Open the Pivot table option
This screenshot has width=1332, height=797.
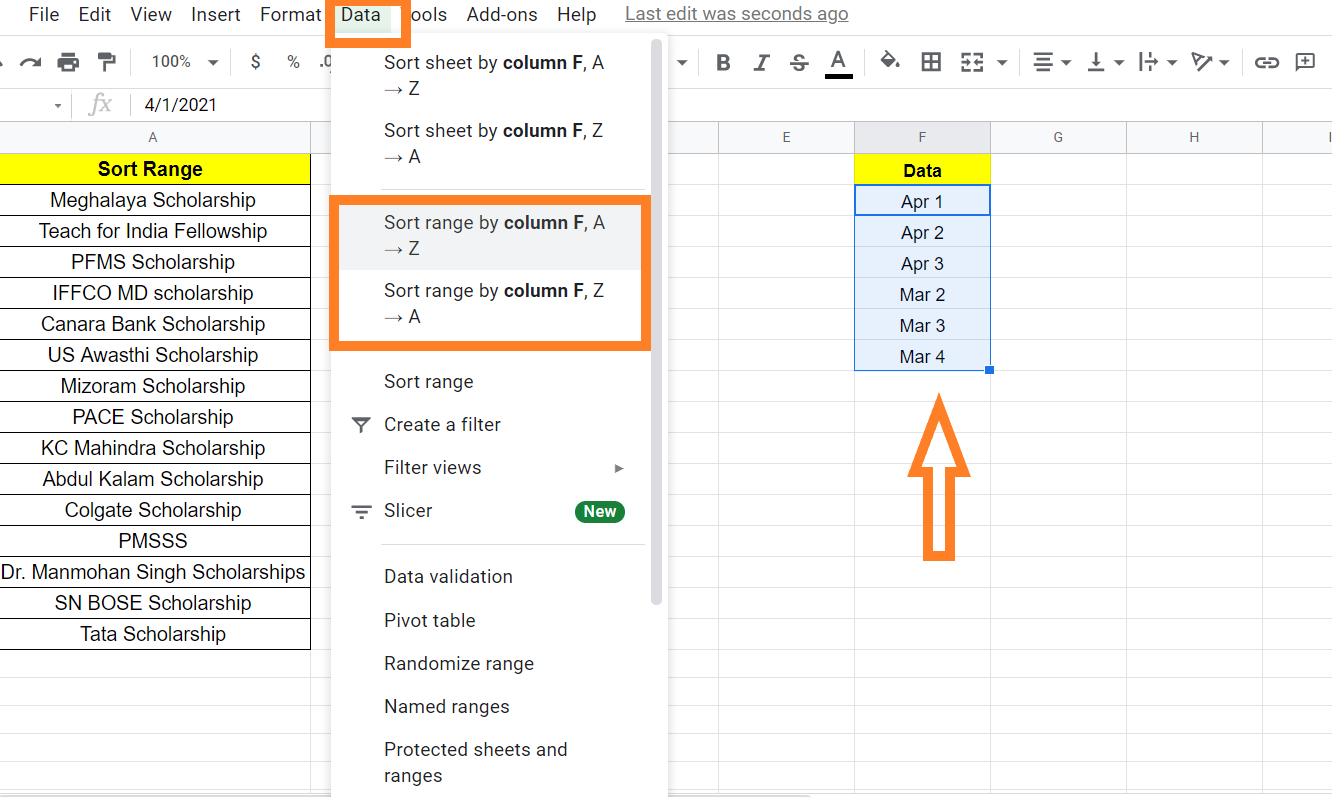click(x=430, y=620)
